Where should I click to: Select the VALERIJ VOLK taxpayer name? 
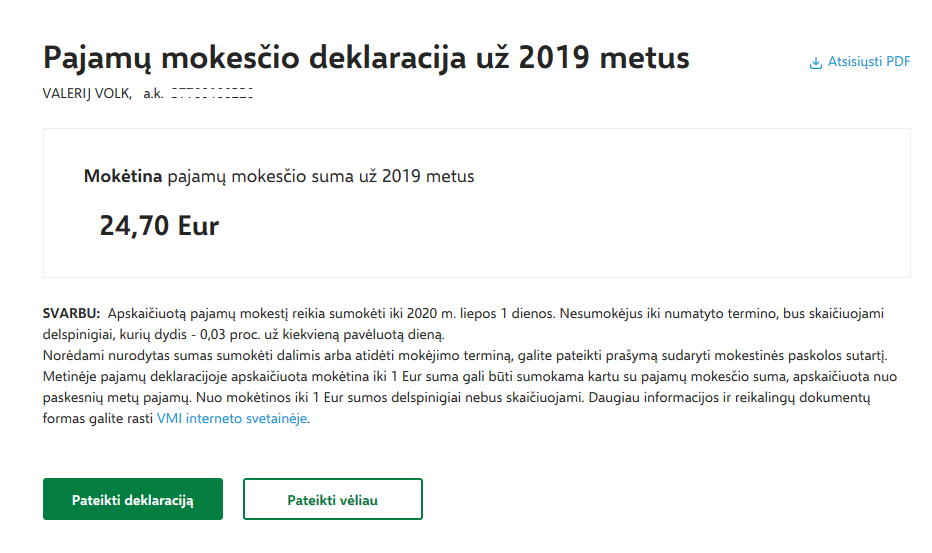[87, 93]
